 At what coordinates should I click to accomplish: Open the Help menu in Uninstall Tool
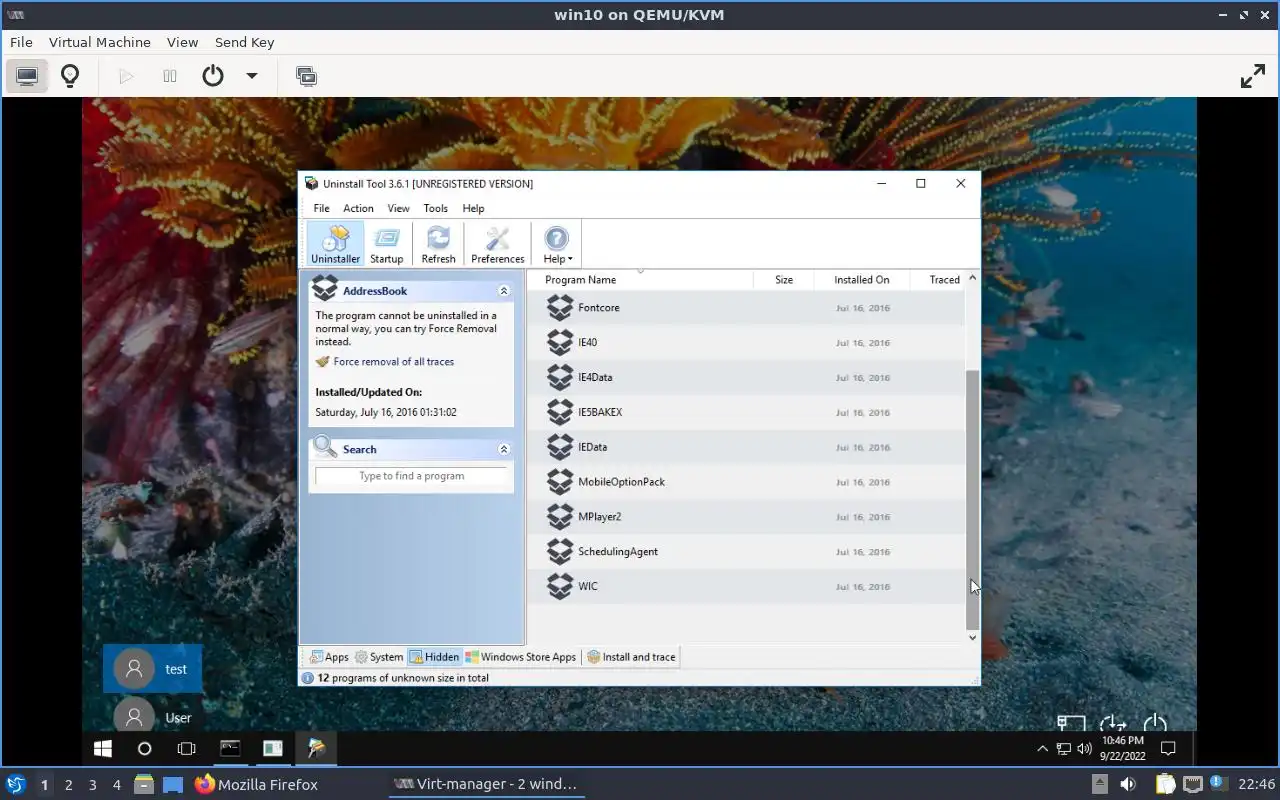[473, 208]
